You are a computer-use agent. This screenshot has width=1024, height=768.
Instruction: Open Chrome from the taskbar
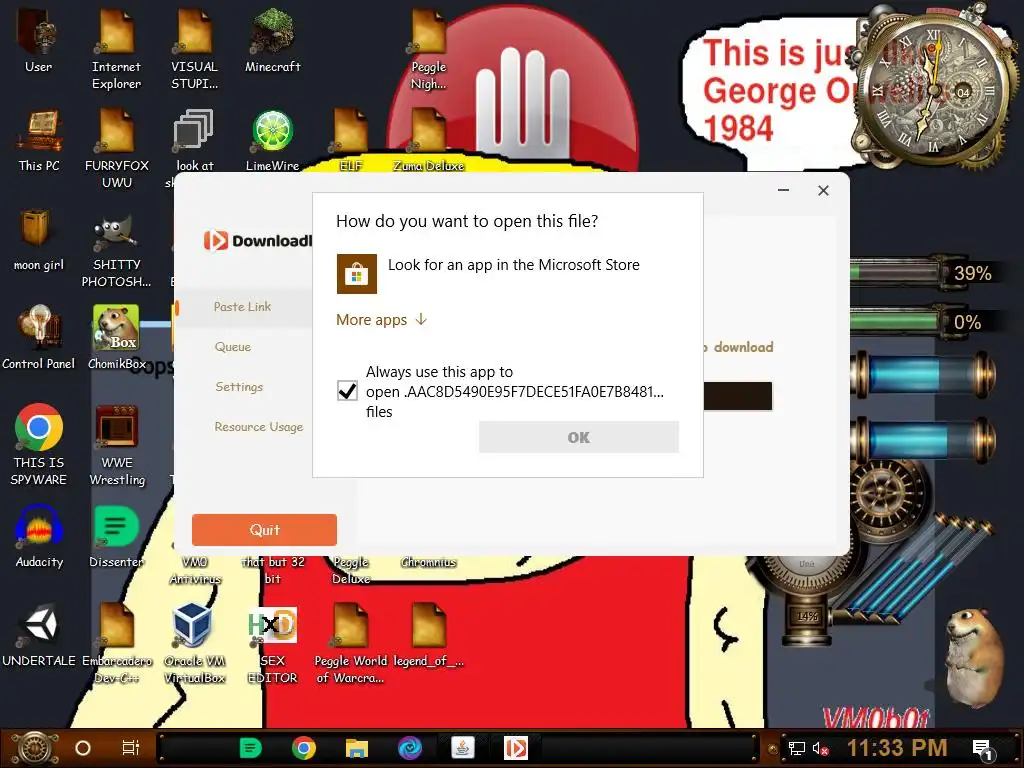point(304,748)
